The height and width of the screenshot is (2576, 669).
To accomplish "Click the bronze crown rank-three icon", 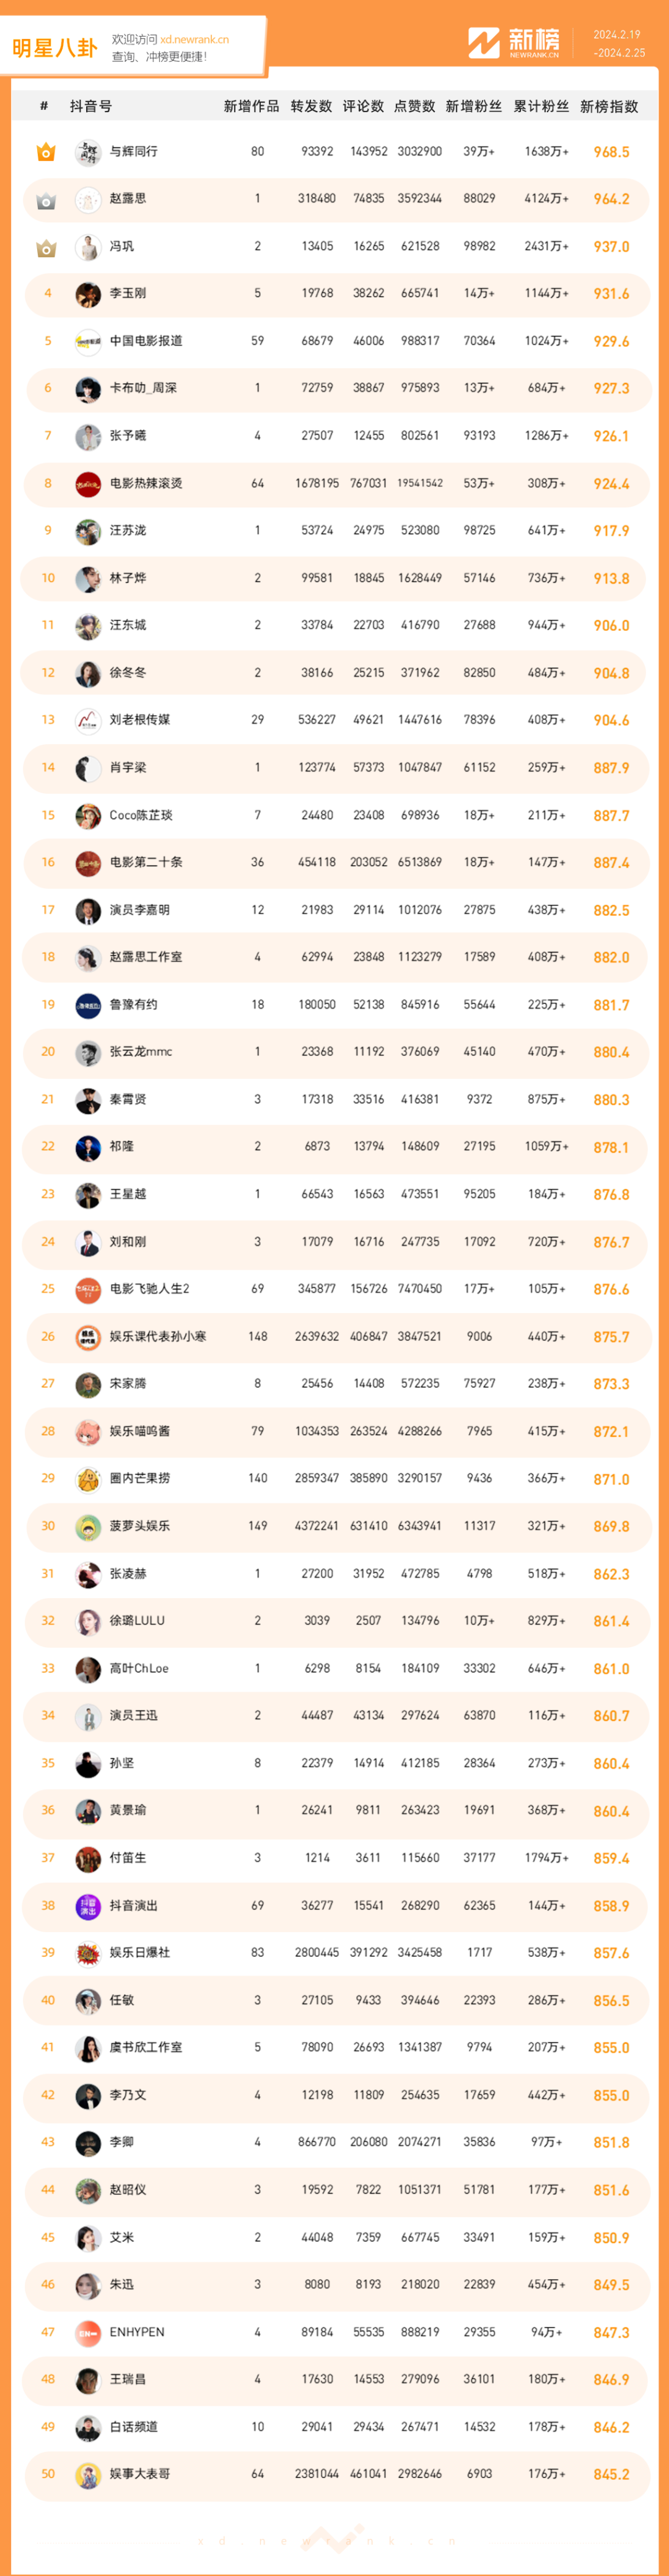I will 46,247.
